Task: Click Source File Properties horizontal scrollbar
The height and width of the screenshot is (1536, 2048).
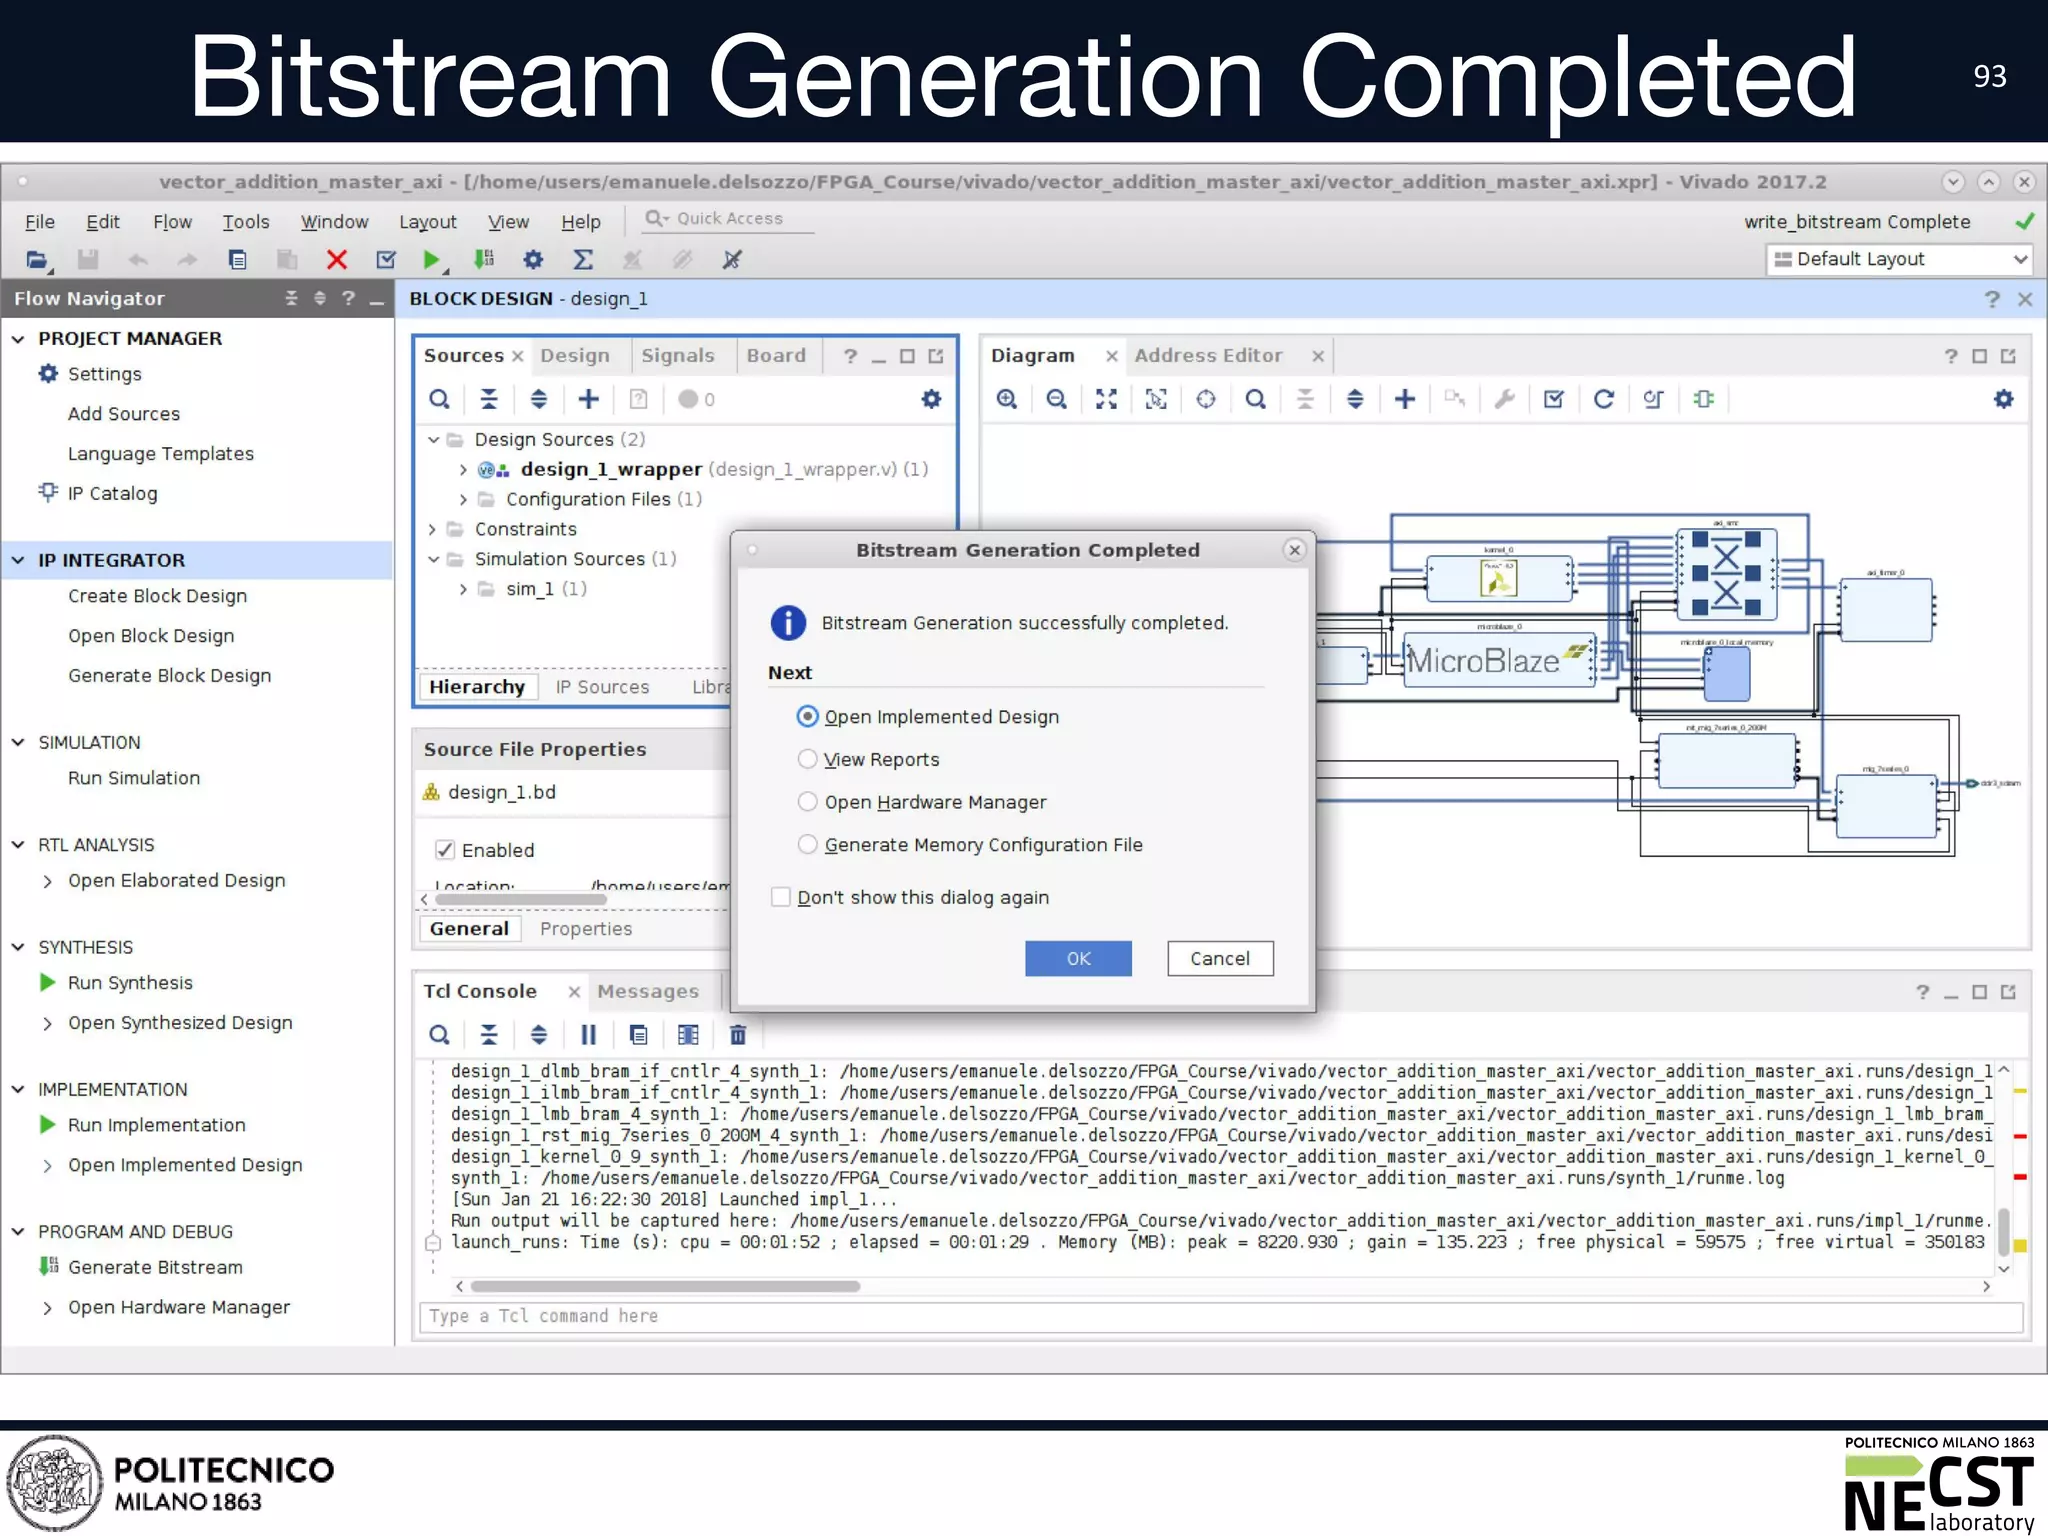Action: (x=521, y=900)
